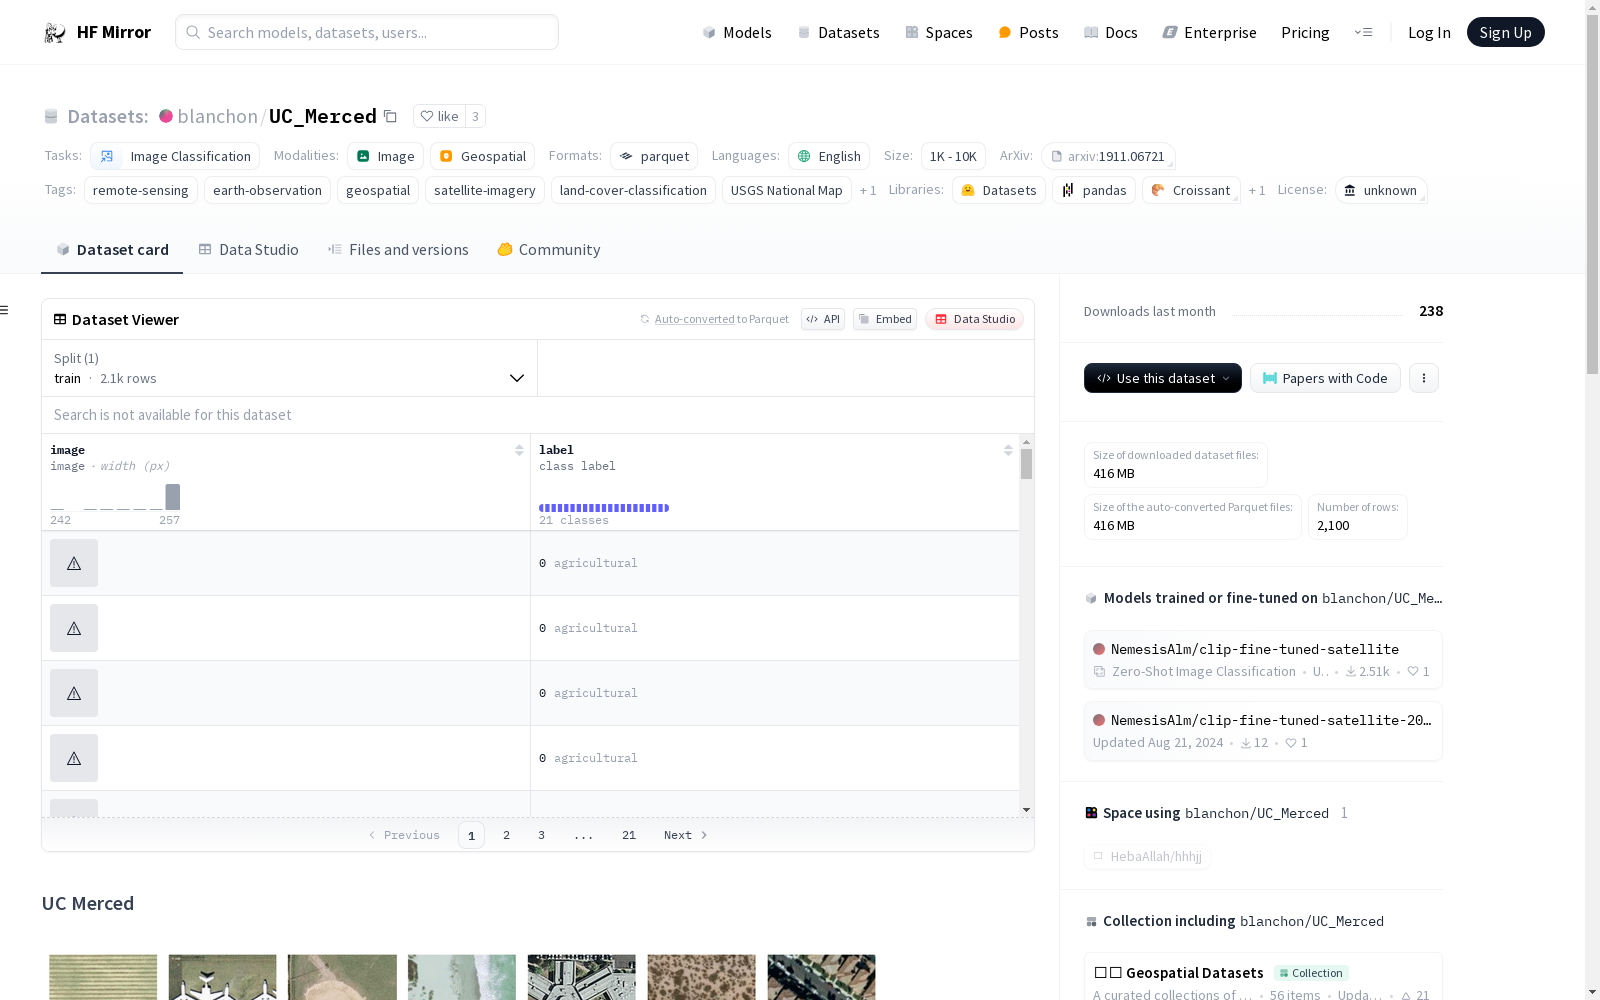
Task: Click the blanchon avatar icon
Action: [x=166, y=116]
